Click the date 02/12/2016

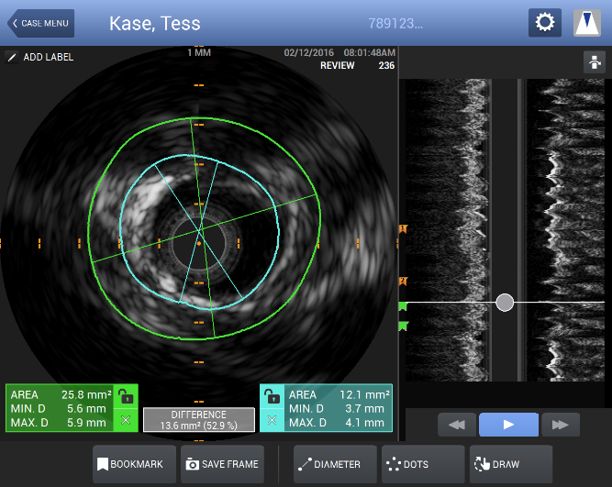(309, 53)
